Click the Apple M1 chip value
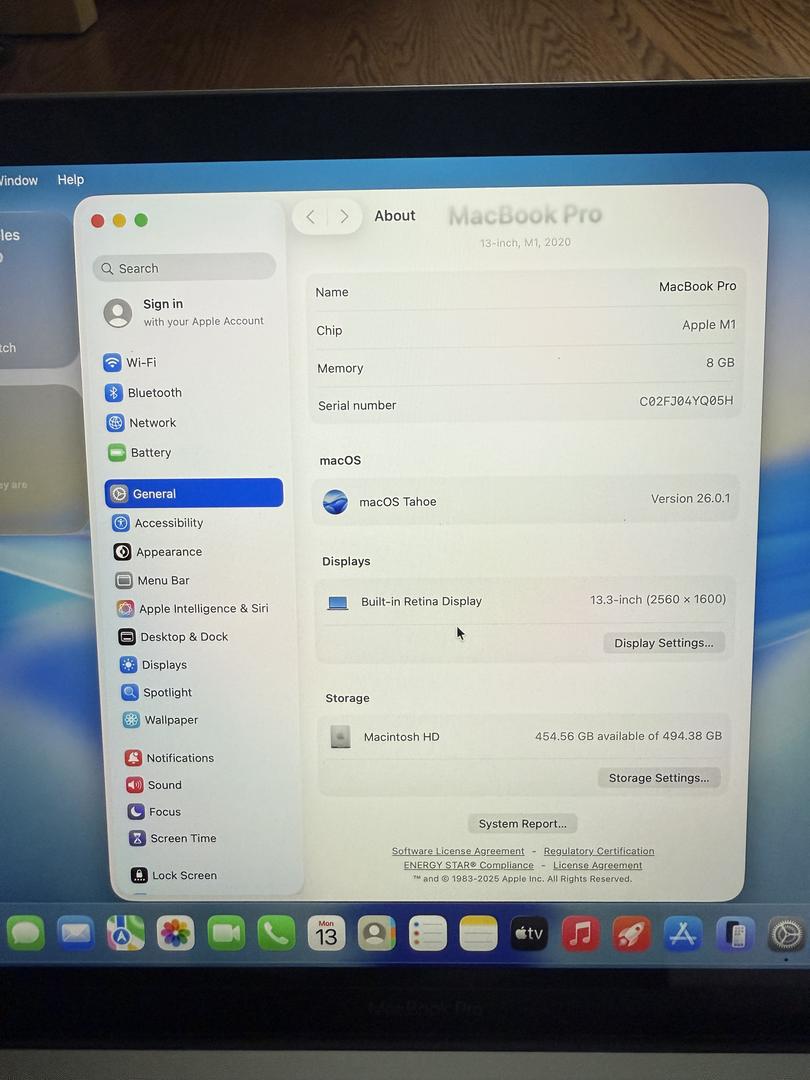 coord(709,324)
